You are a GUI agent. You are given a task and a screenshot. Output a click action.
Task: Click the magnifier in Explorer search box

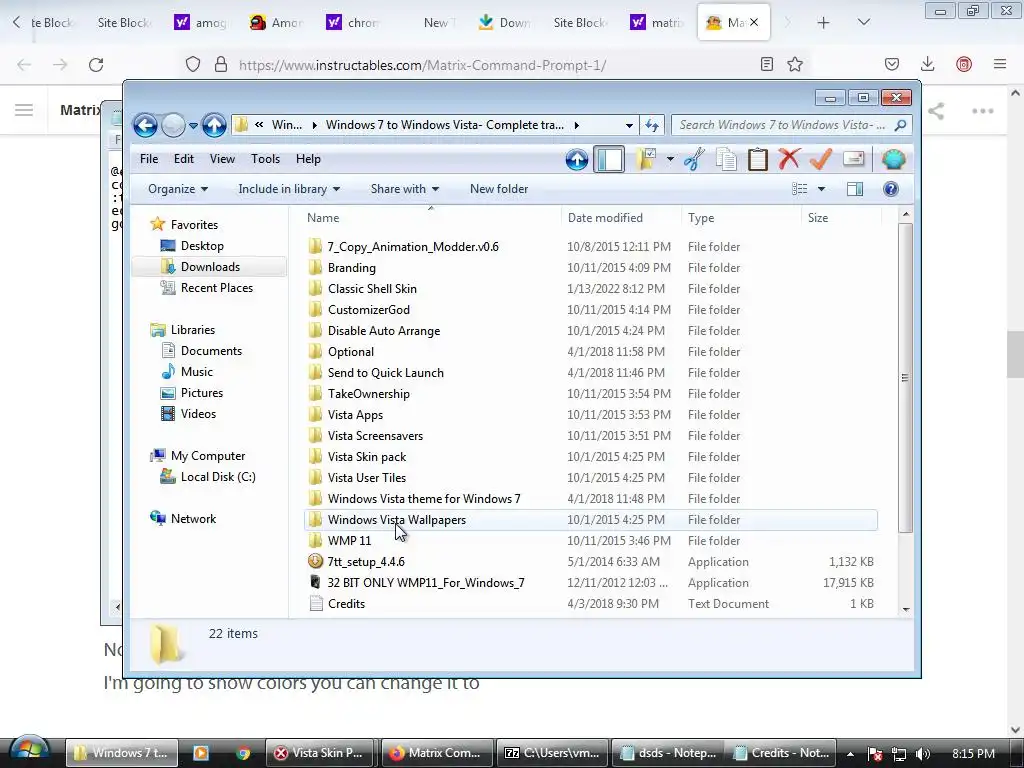[x=901, y=125]
